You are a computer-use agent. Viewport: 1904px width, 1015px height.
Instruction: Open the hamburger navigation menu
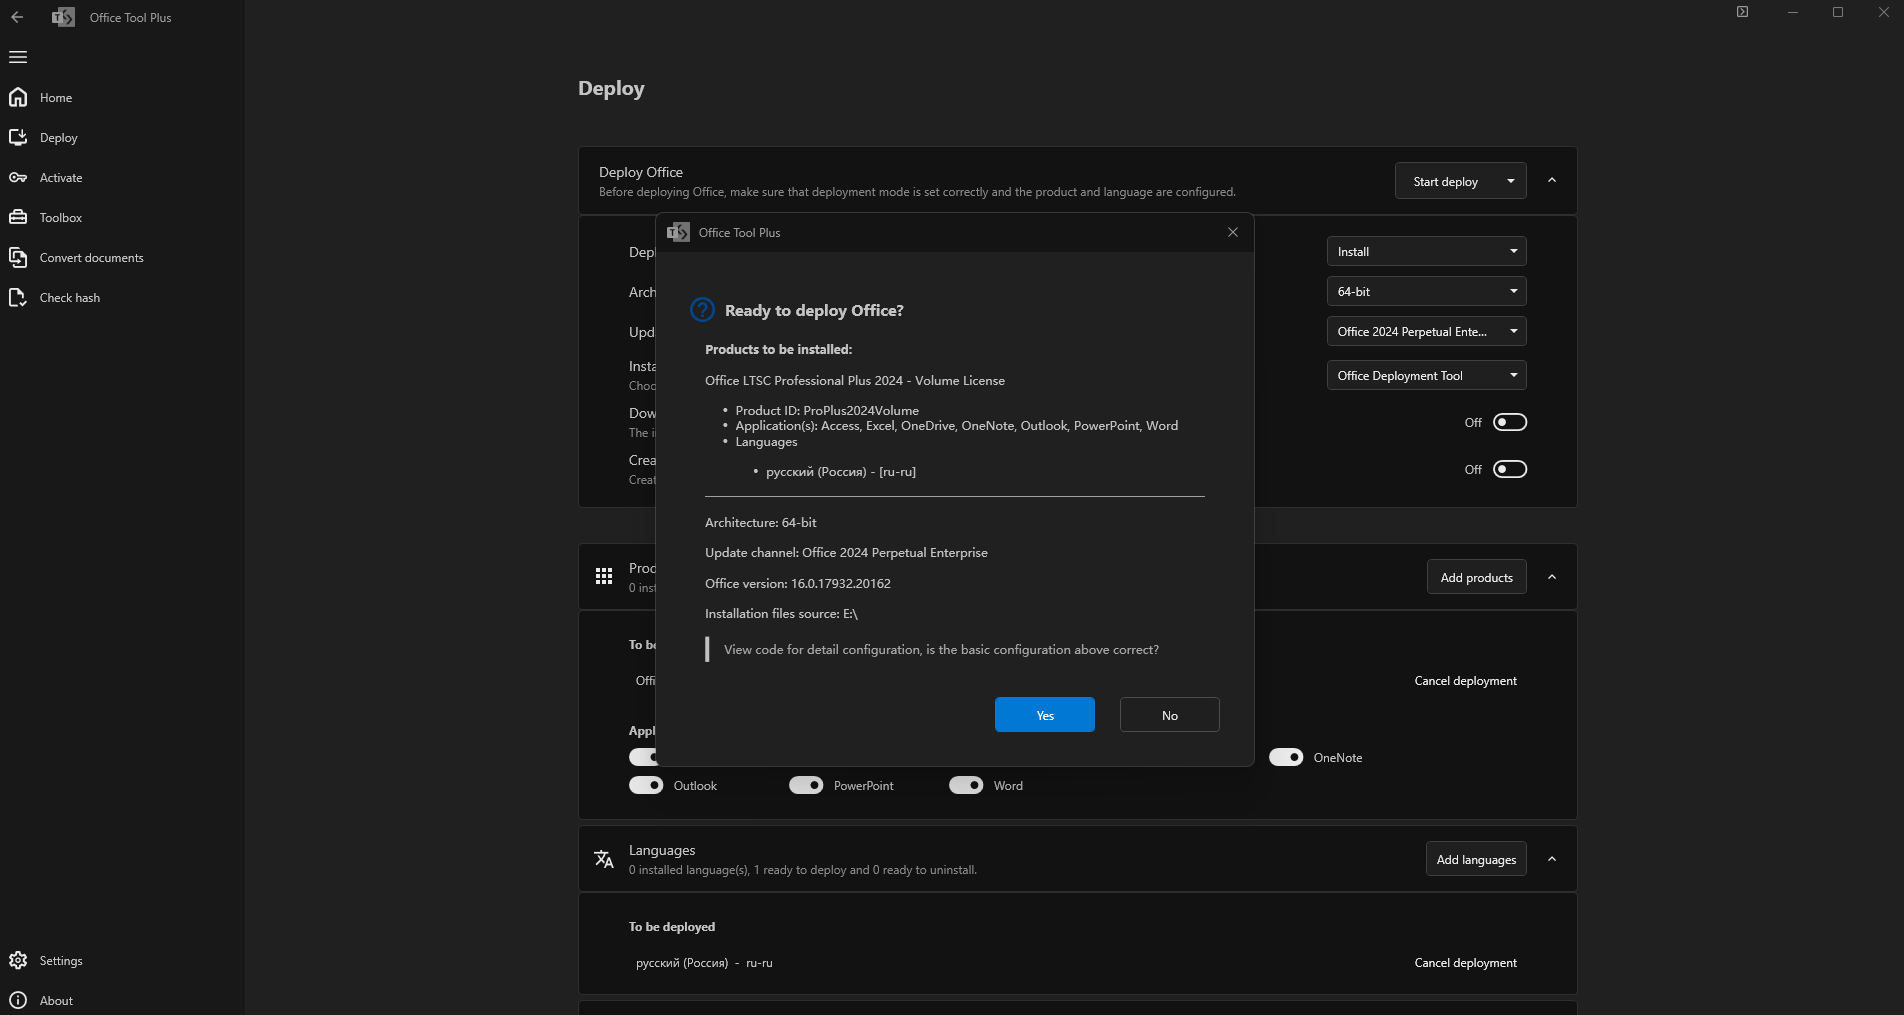pyautogui.click(x=18, y=57)
